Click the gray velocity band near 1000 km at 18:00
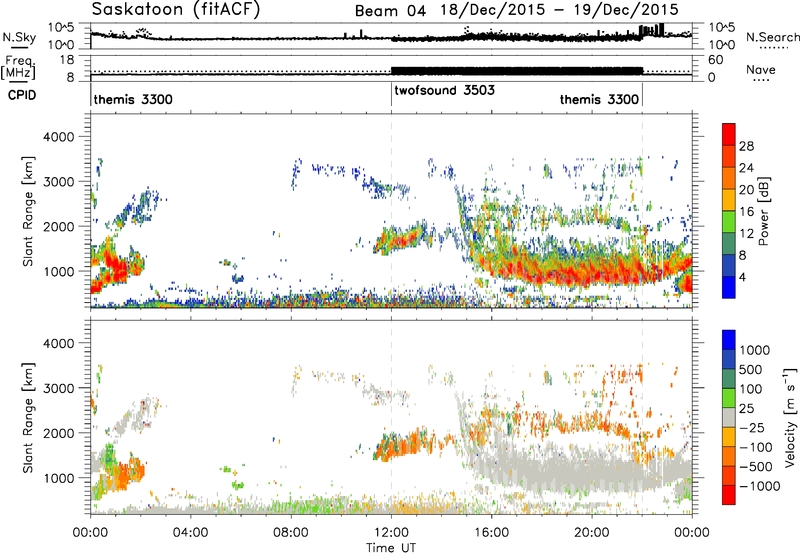 [x=542, y=470]
